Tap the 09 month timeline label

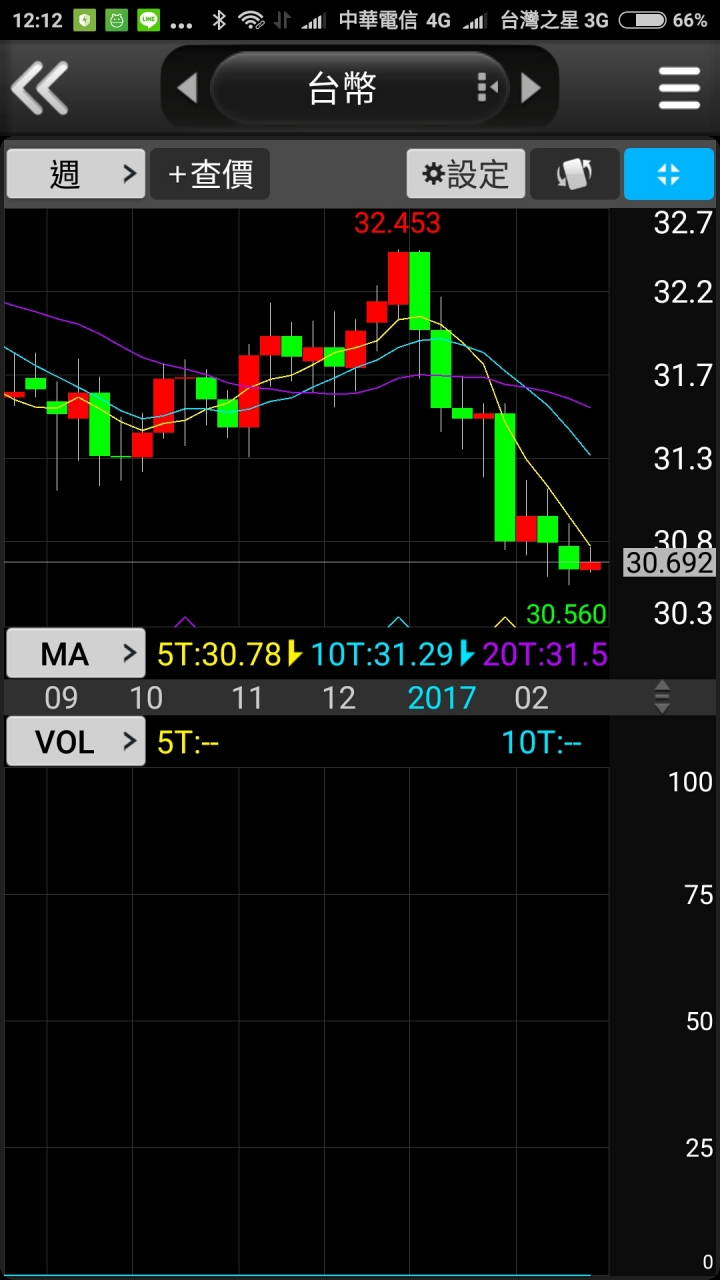point(62,698)
